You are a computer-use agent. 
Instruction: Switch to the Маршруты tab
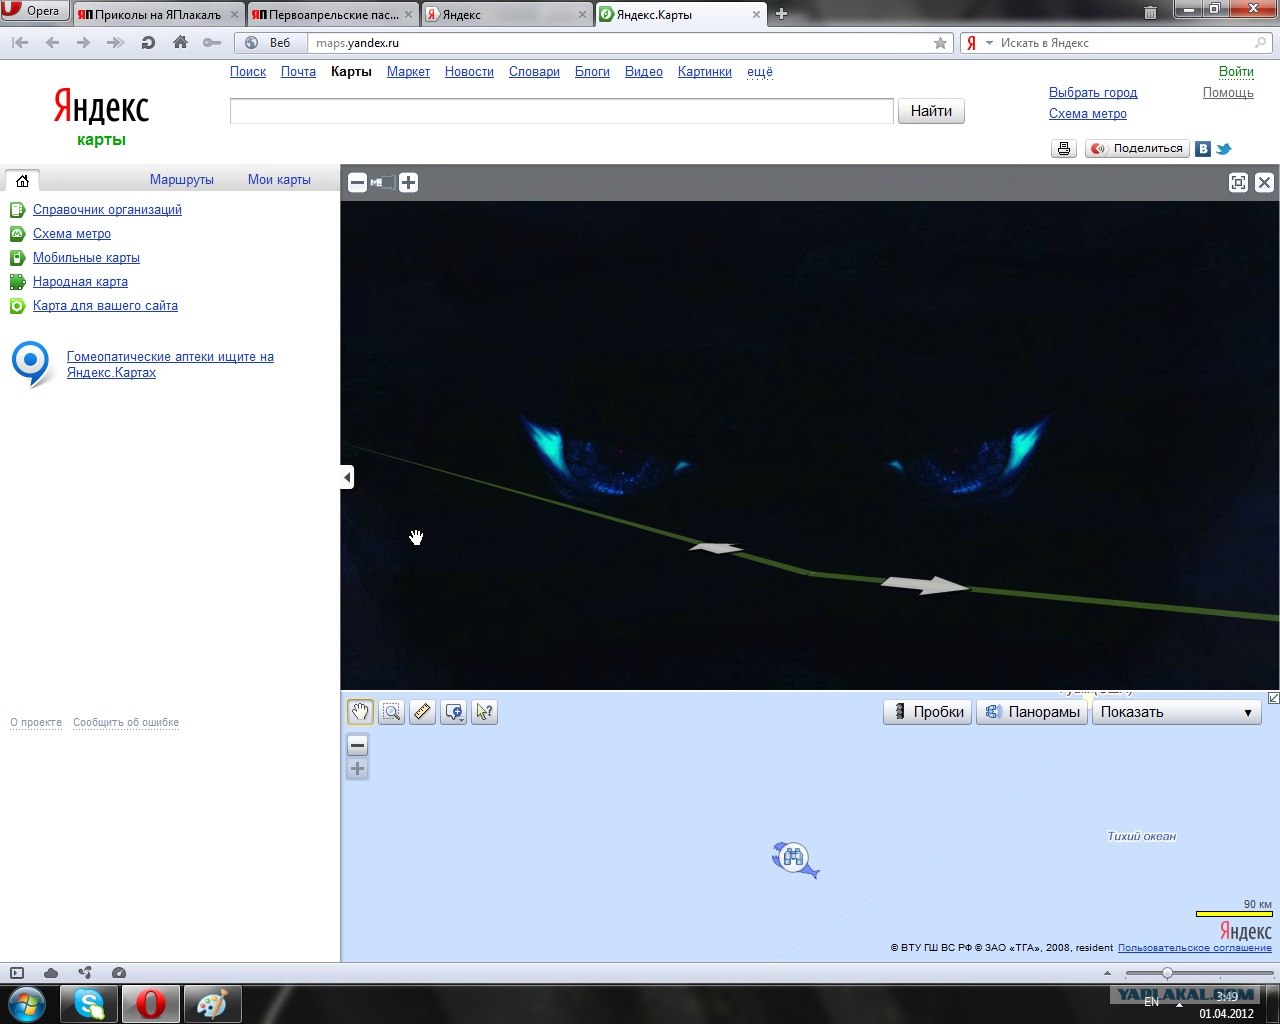182,180
